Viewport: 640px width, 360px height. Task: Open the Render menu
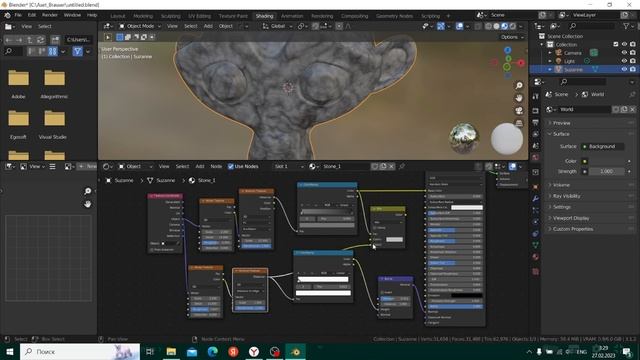click(50, 15)
